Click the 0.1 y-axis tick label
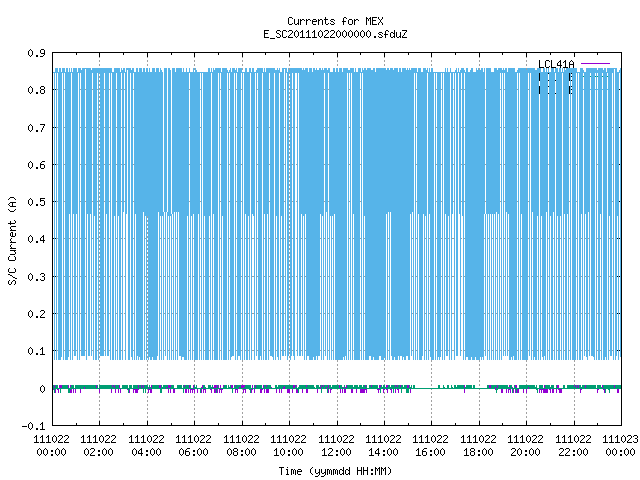The image size is (640, 480). [x=36, y=351]
